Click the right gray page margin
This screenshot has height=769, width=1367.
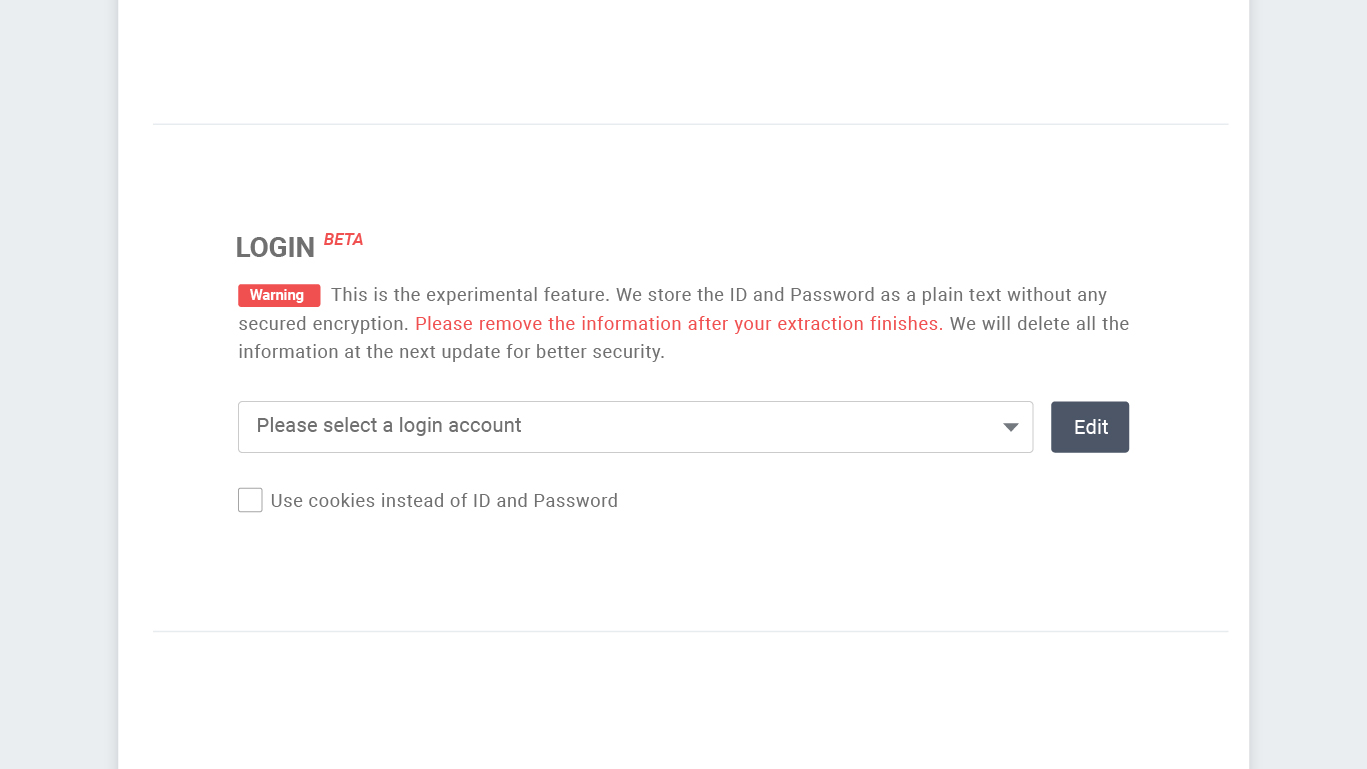(x=1308, y=400)
